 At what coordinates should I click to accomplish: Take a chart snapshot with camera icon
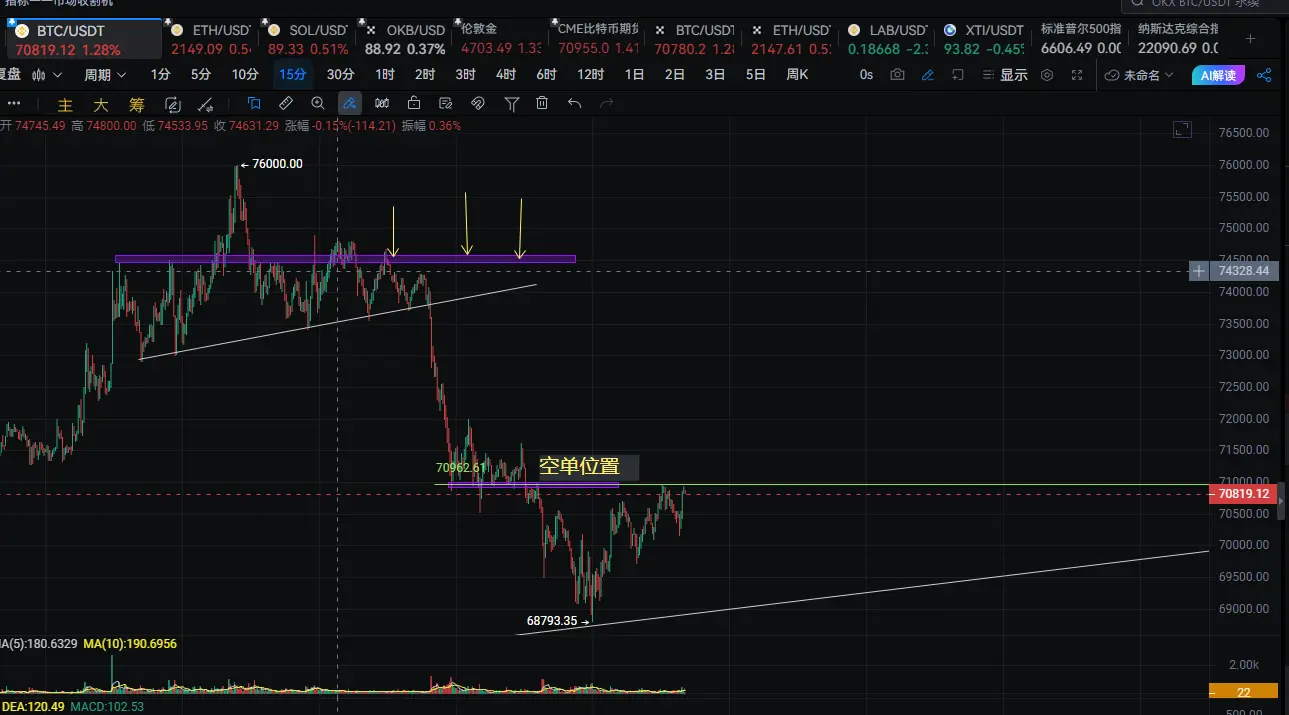[x=897, y=75]
